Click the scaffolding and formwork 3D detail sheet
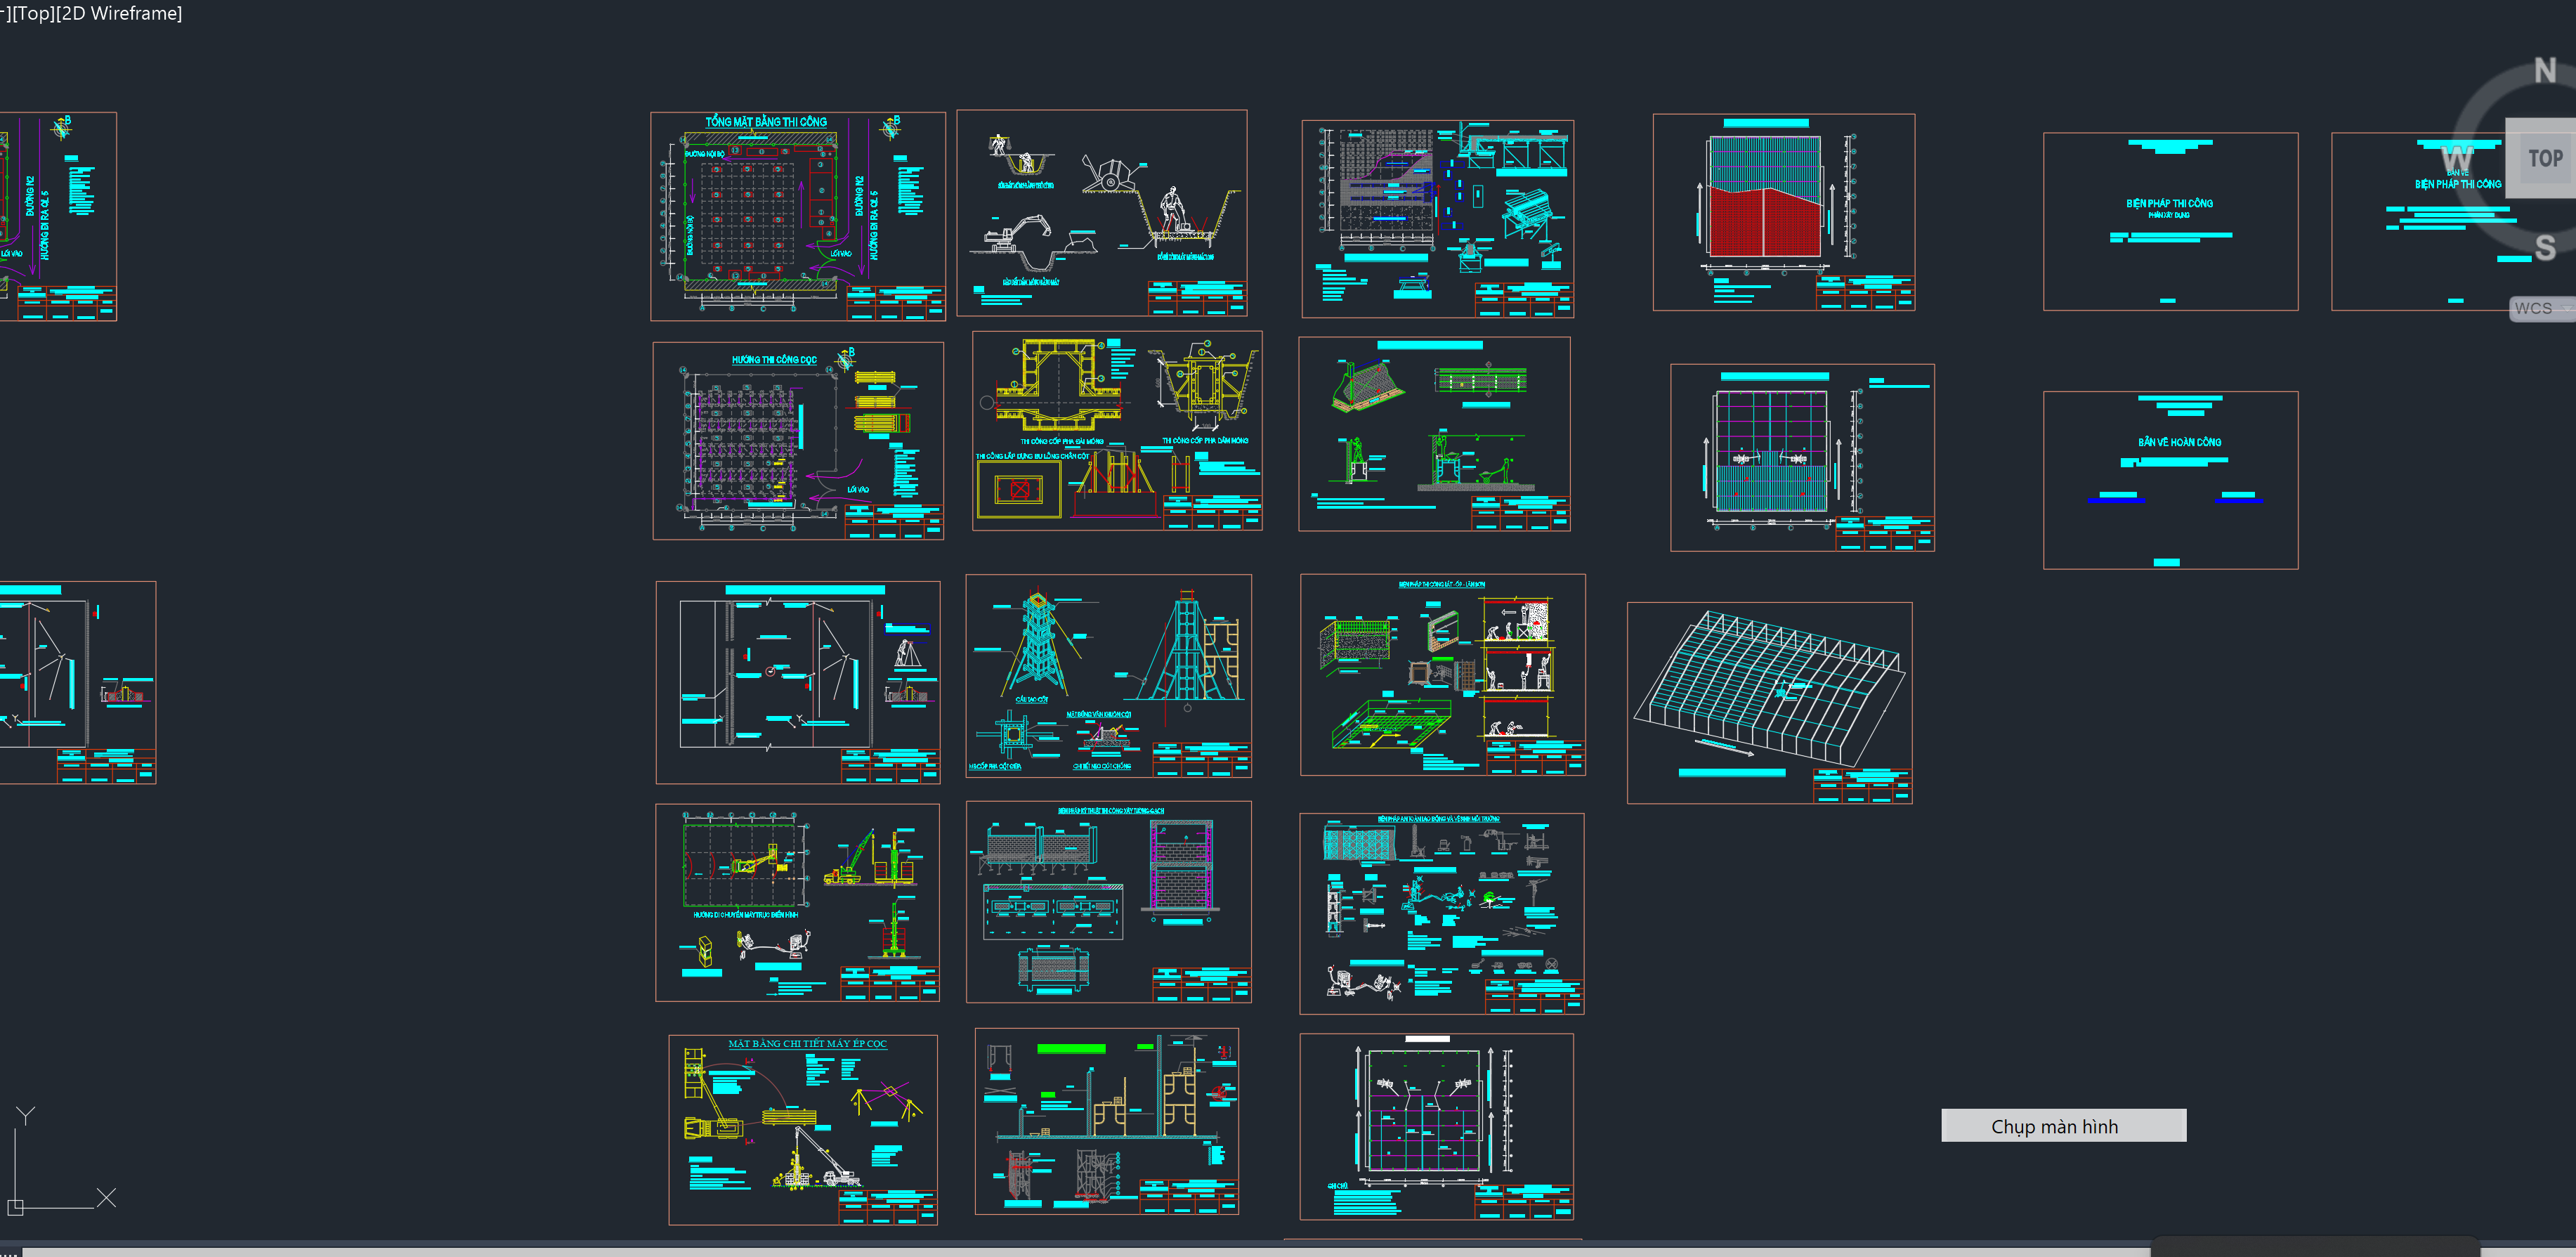2576x1257 pixels. click(x=1437, y=218)
